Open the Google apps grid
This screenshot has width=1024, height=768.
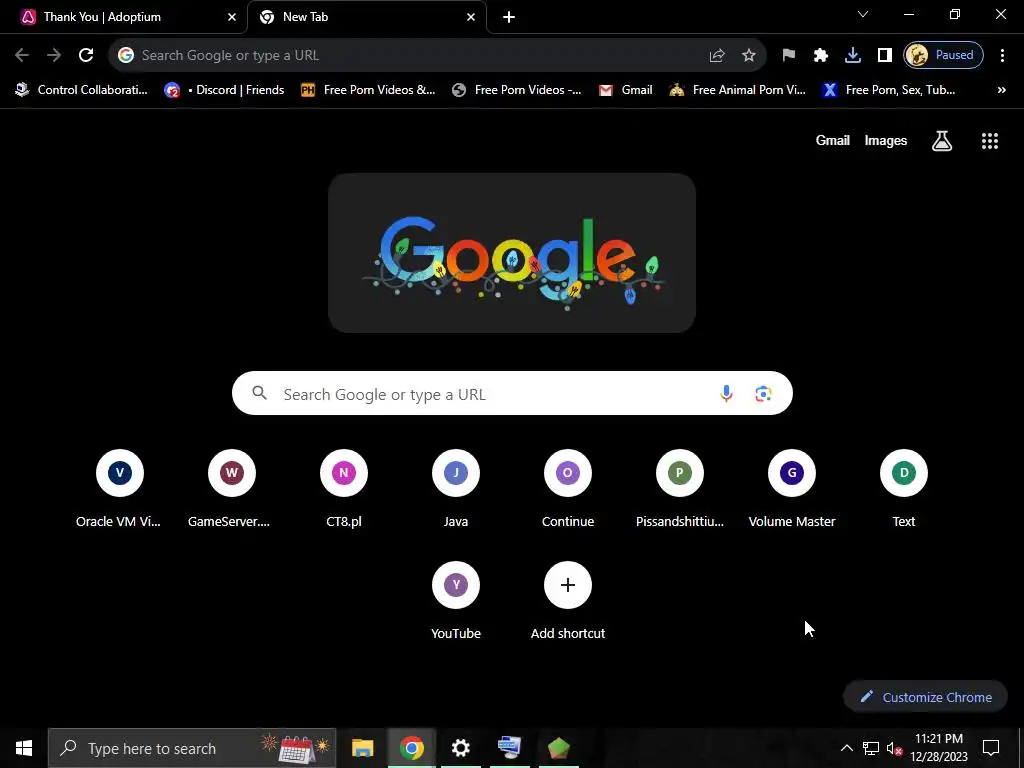(990, 140)
